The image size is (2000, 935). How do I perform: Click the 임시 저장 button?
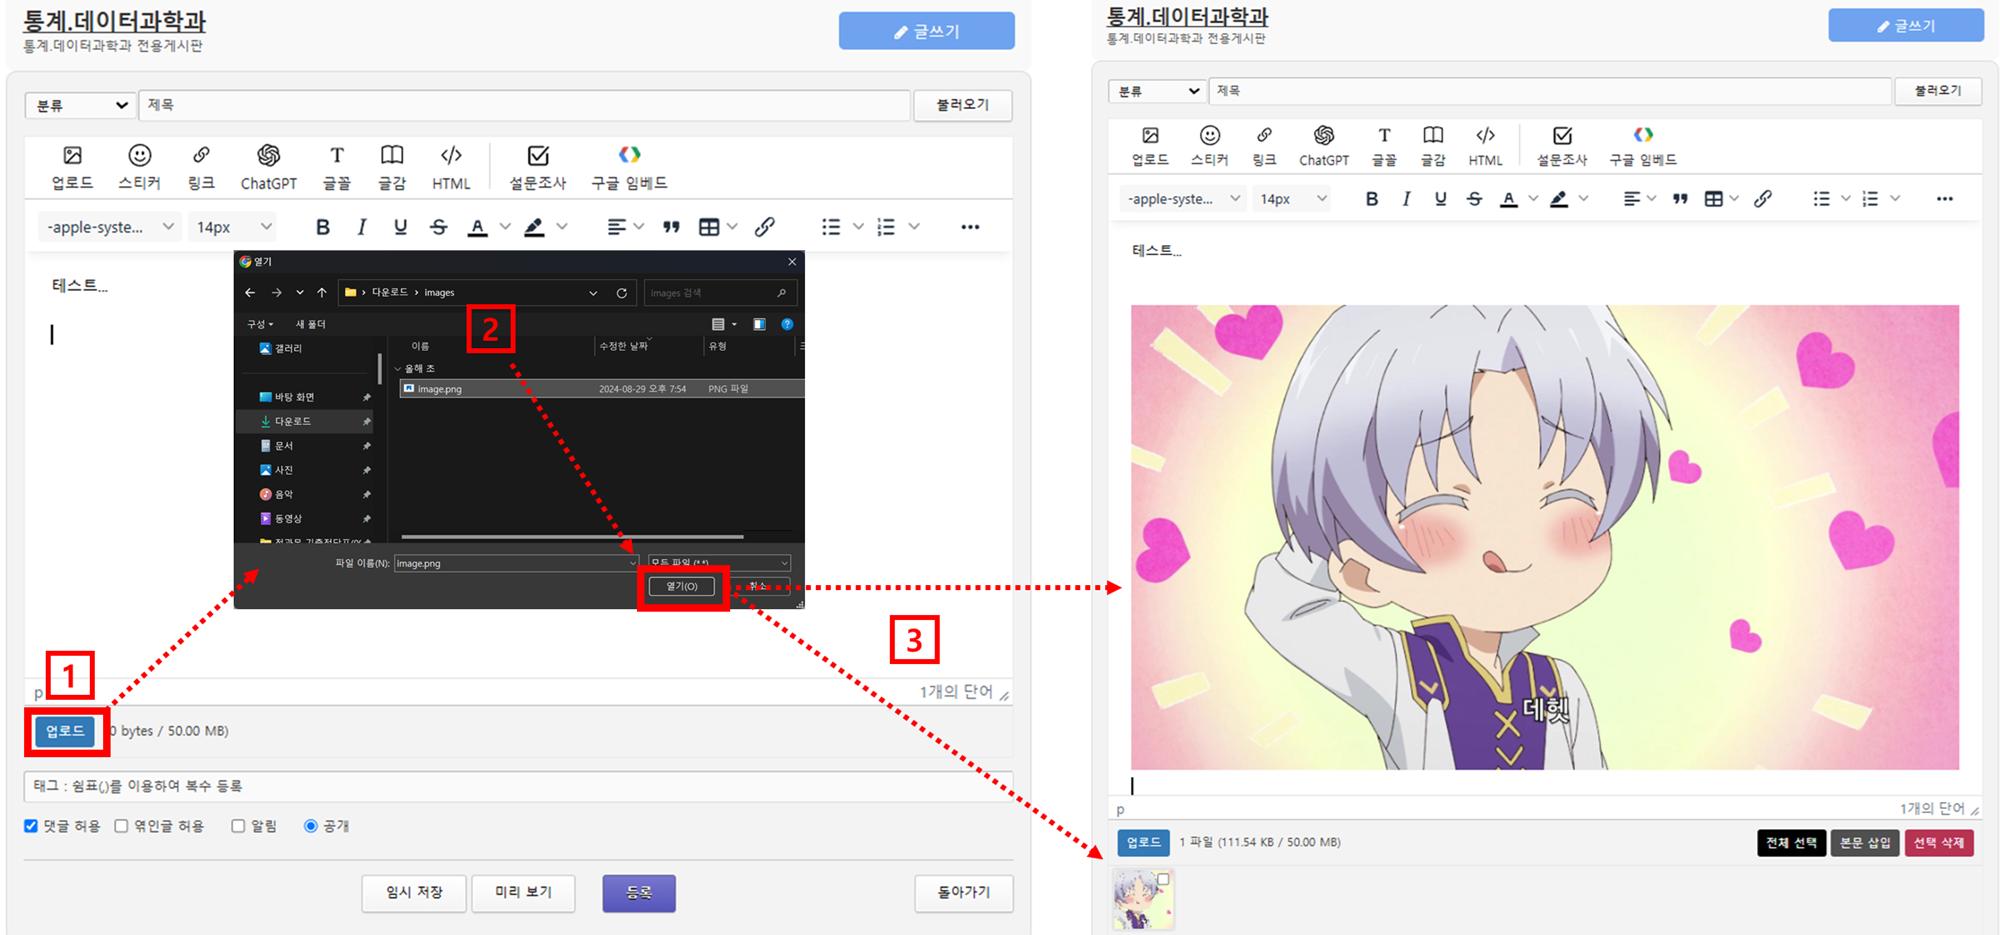pos(414,893)
